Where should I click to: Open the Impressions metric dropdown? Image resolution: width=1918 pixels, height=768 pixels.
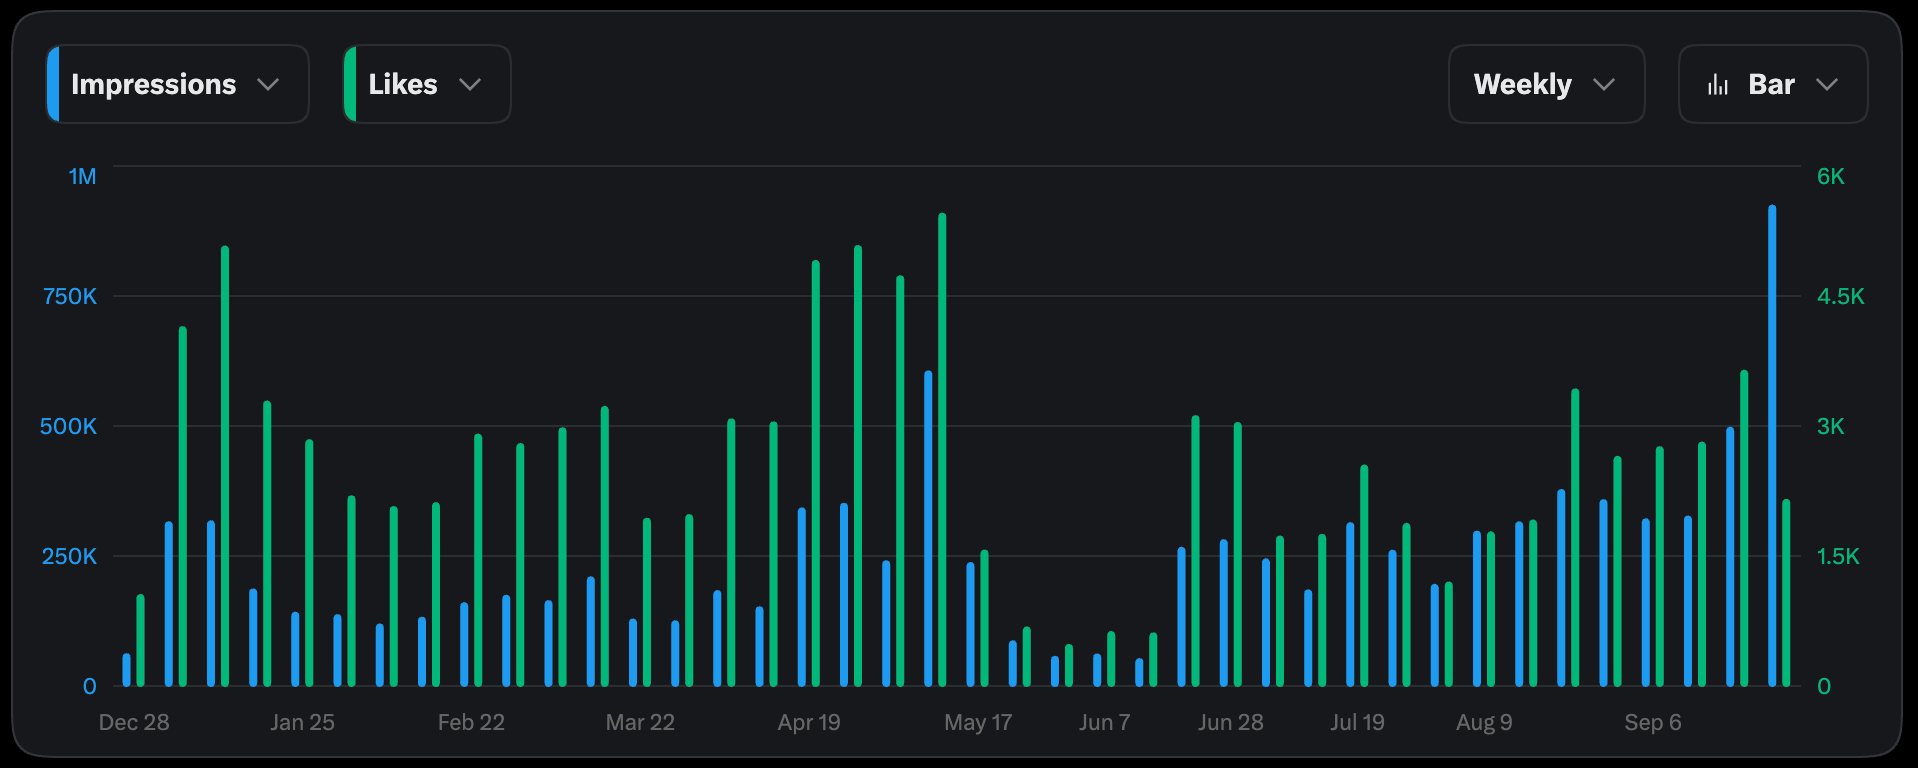(178, 84)
